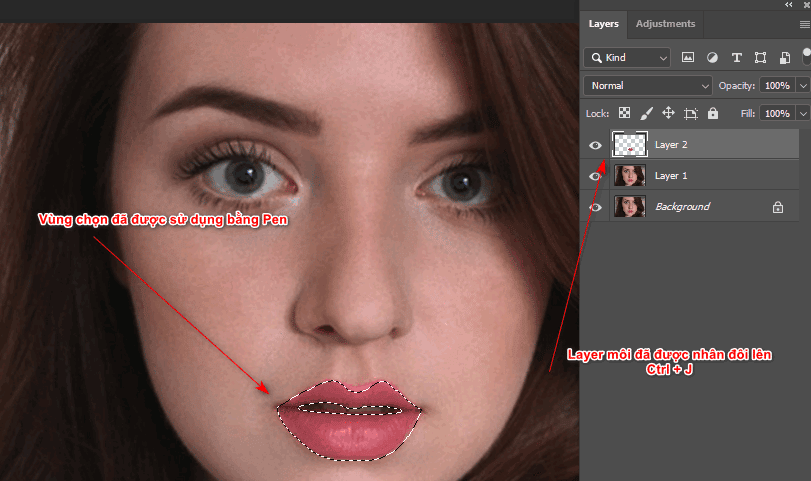
Task: Select the Layer 2 thumbnail
Action: point(629,144)
